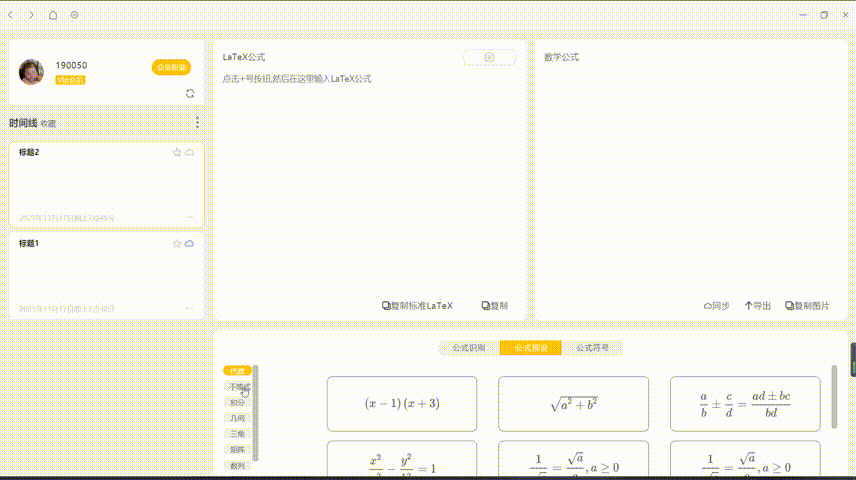Click the formula preset panel scrollbar
This screenshot has width=856, height=480.
pos(834,397)
